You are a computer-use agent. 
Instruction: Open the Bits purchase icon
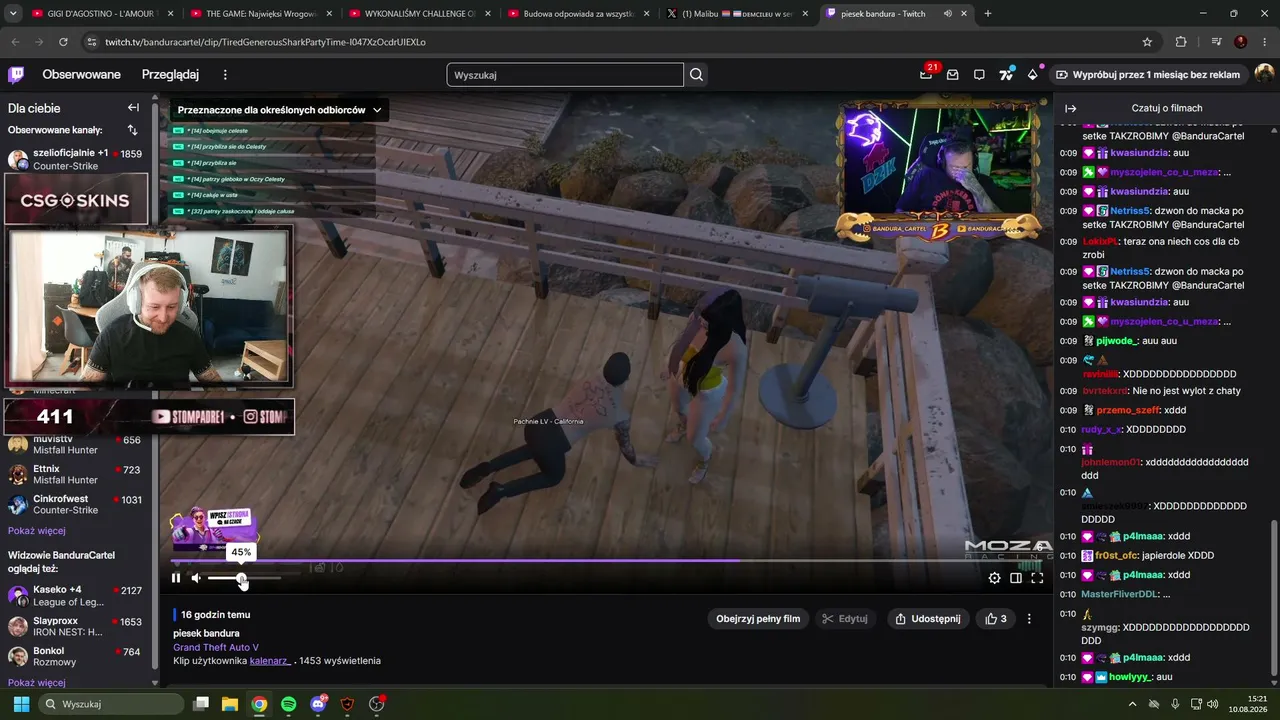click(1032, 75)
